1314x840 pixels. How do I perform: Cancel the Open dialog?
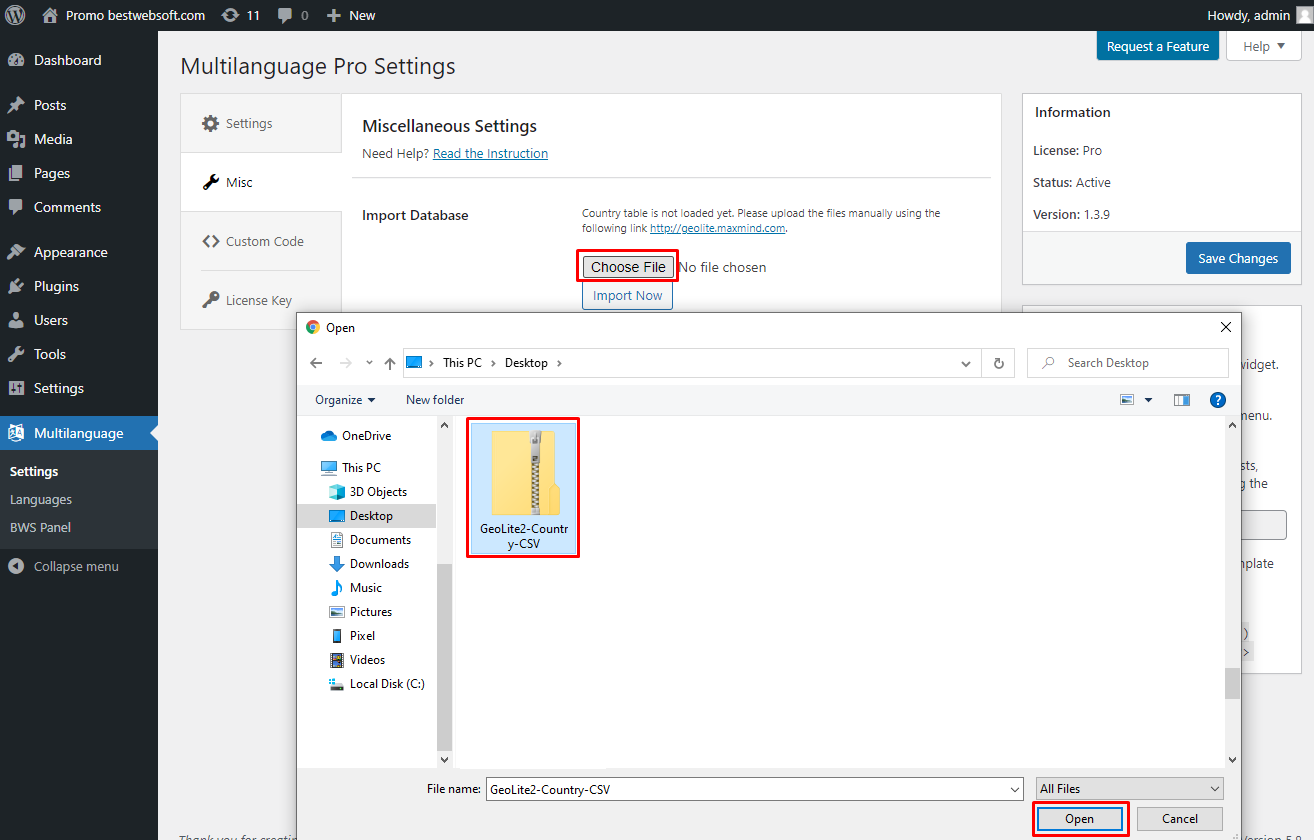pos(1180,818)
